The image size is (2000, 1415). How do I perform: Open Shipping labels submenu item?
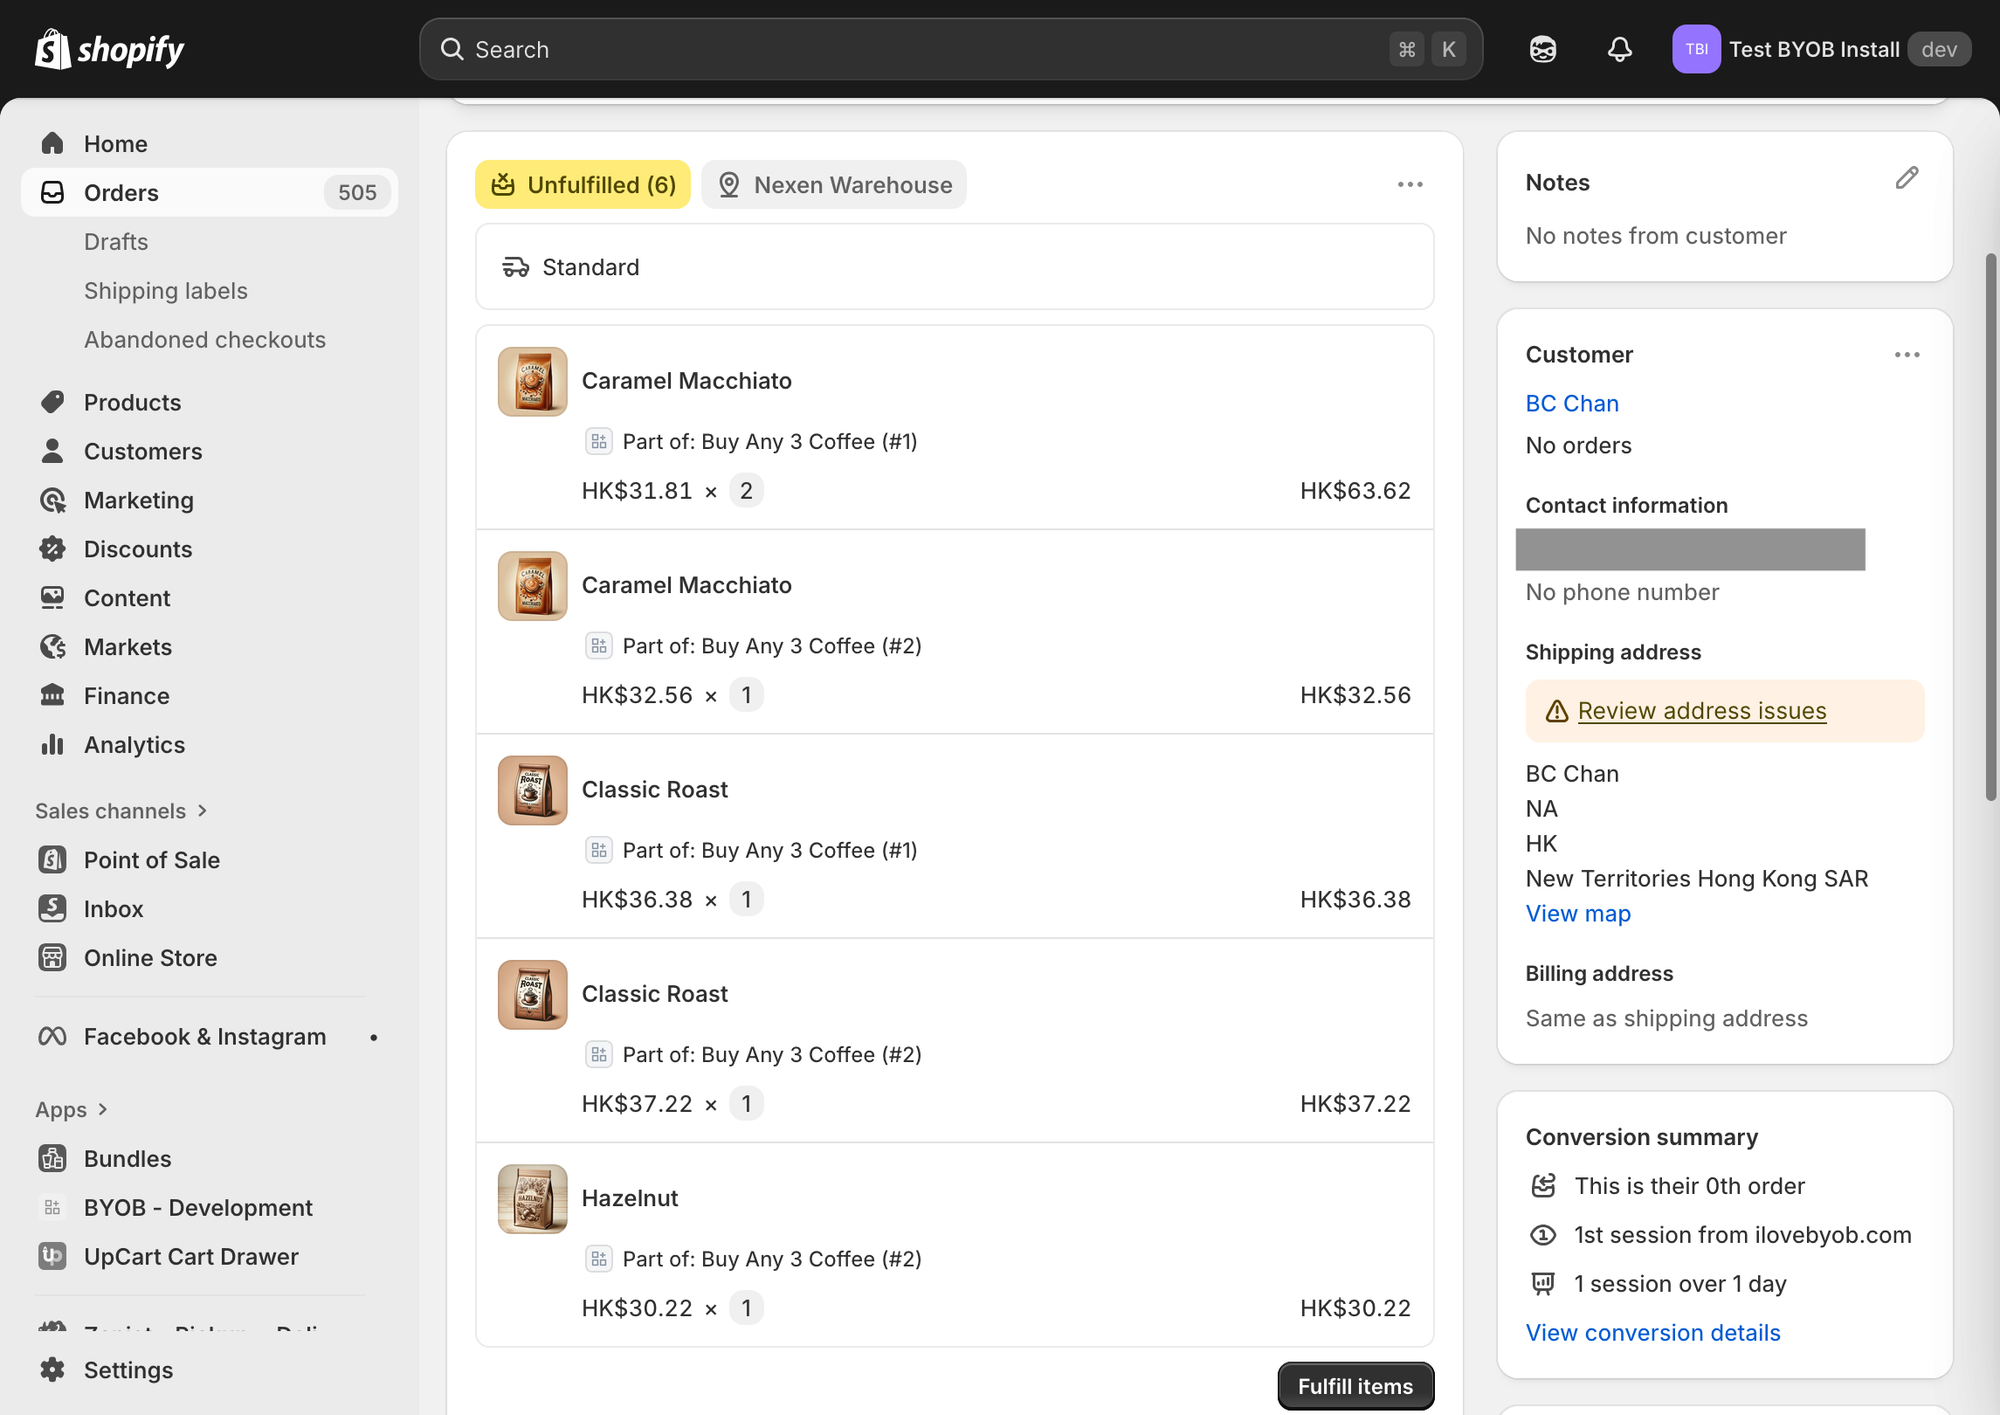[165, 291]
